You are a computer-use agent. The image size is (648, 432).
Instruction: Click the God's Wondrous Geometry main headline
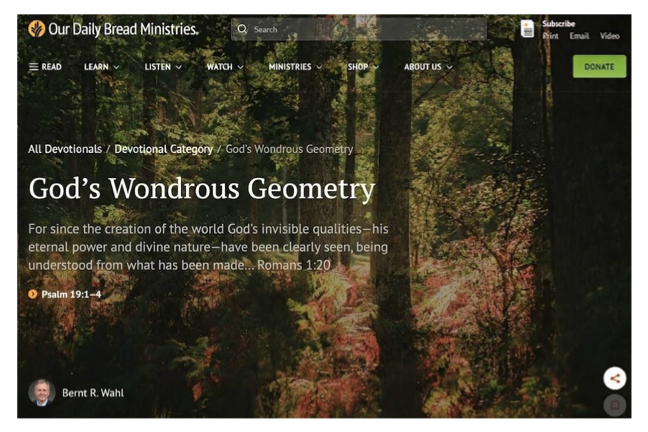[x=202, y=188]
